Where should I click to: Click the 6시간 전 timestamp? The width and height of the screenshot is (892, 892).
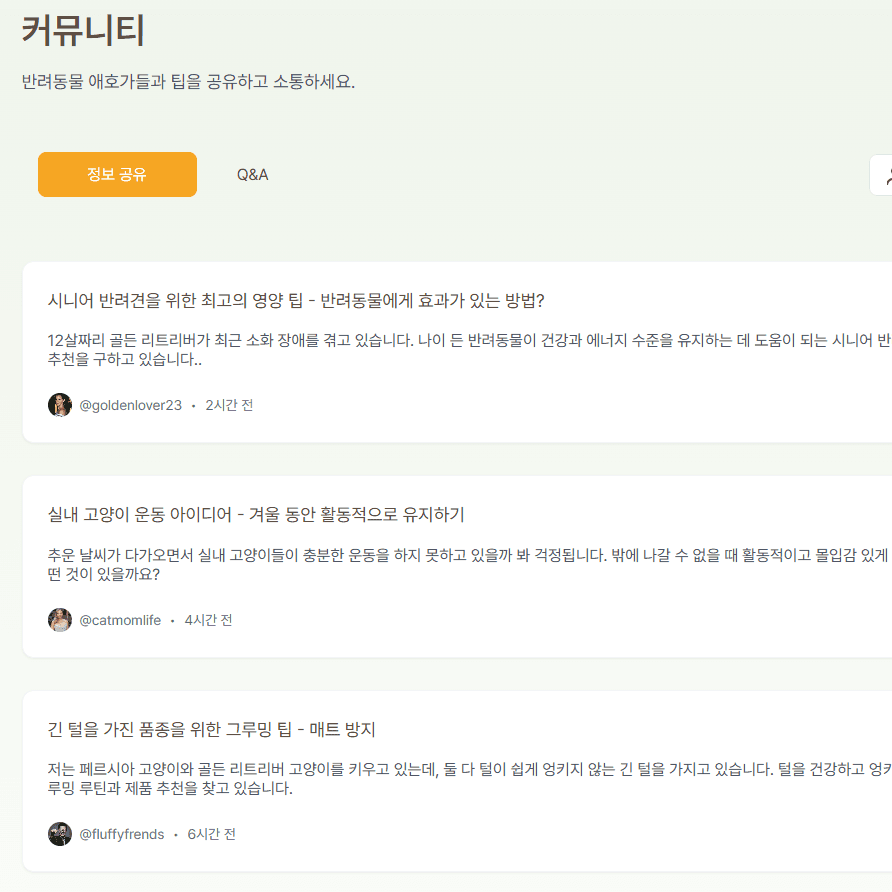209,833
